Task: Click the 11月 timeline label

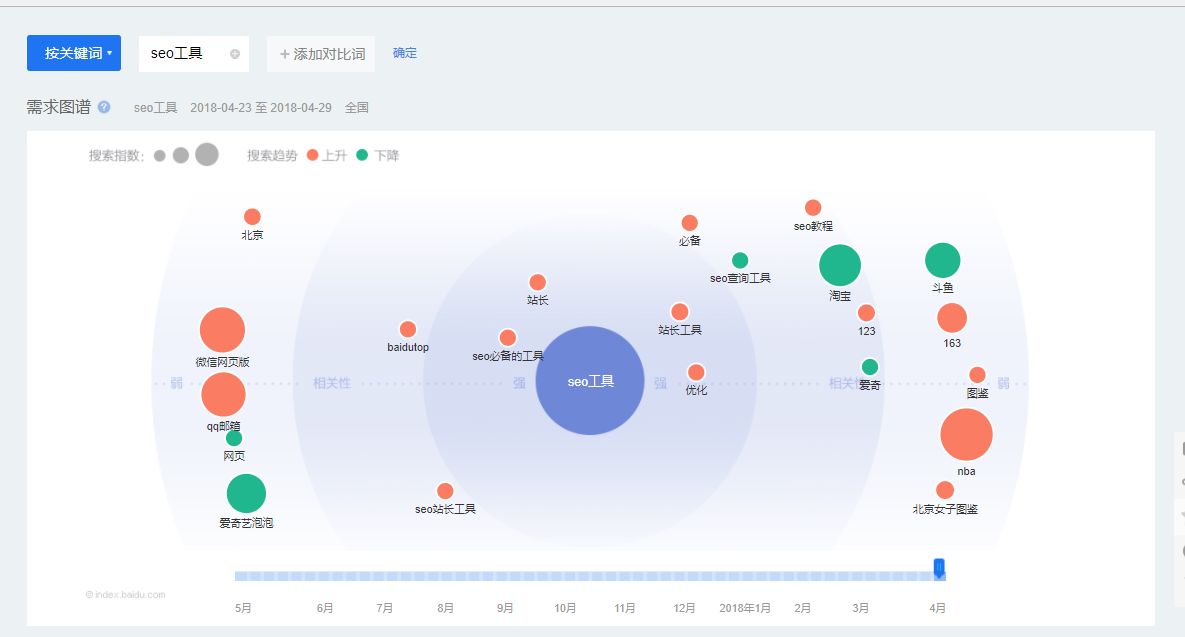Action: click(625, 608)
